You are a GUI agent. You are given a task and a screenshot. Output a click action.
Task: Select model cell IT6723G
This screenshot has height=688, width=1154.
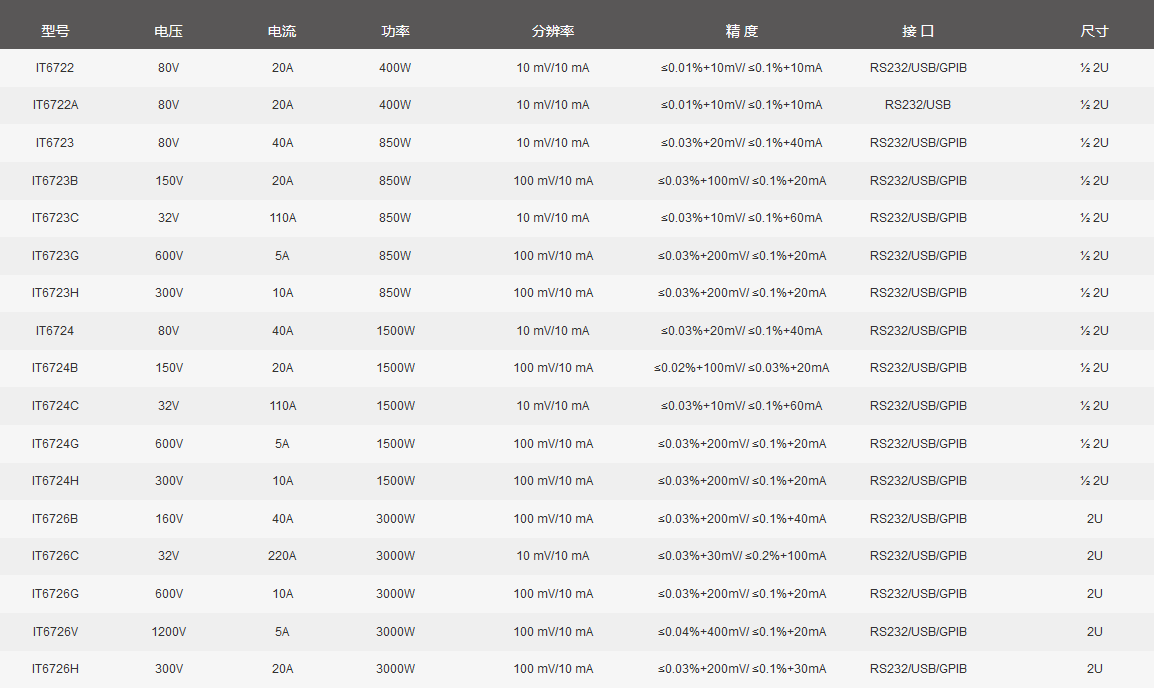[55, 255]
